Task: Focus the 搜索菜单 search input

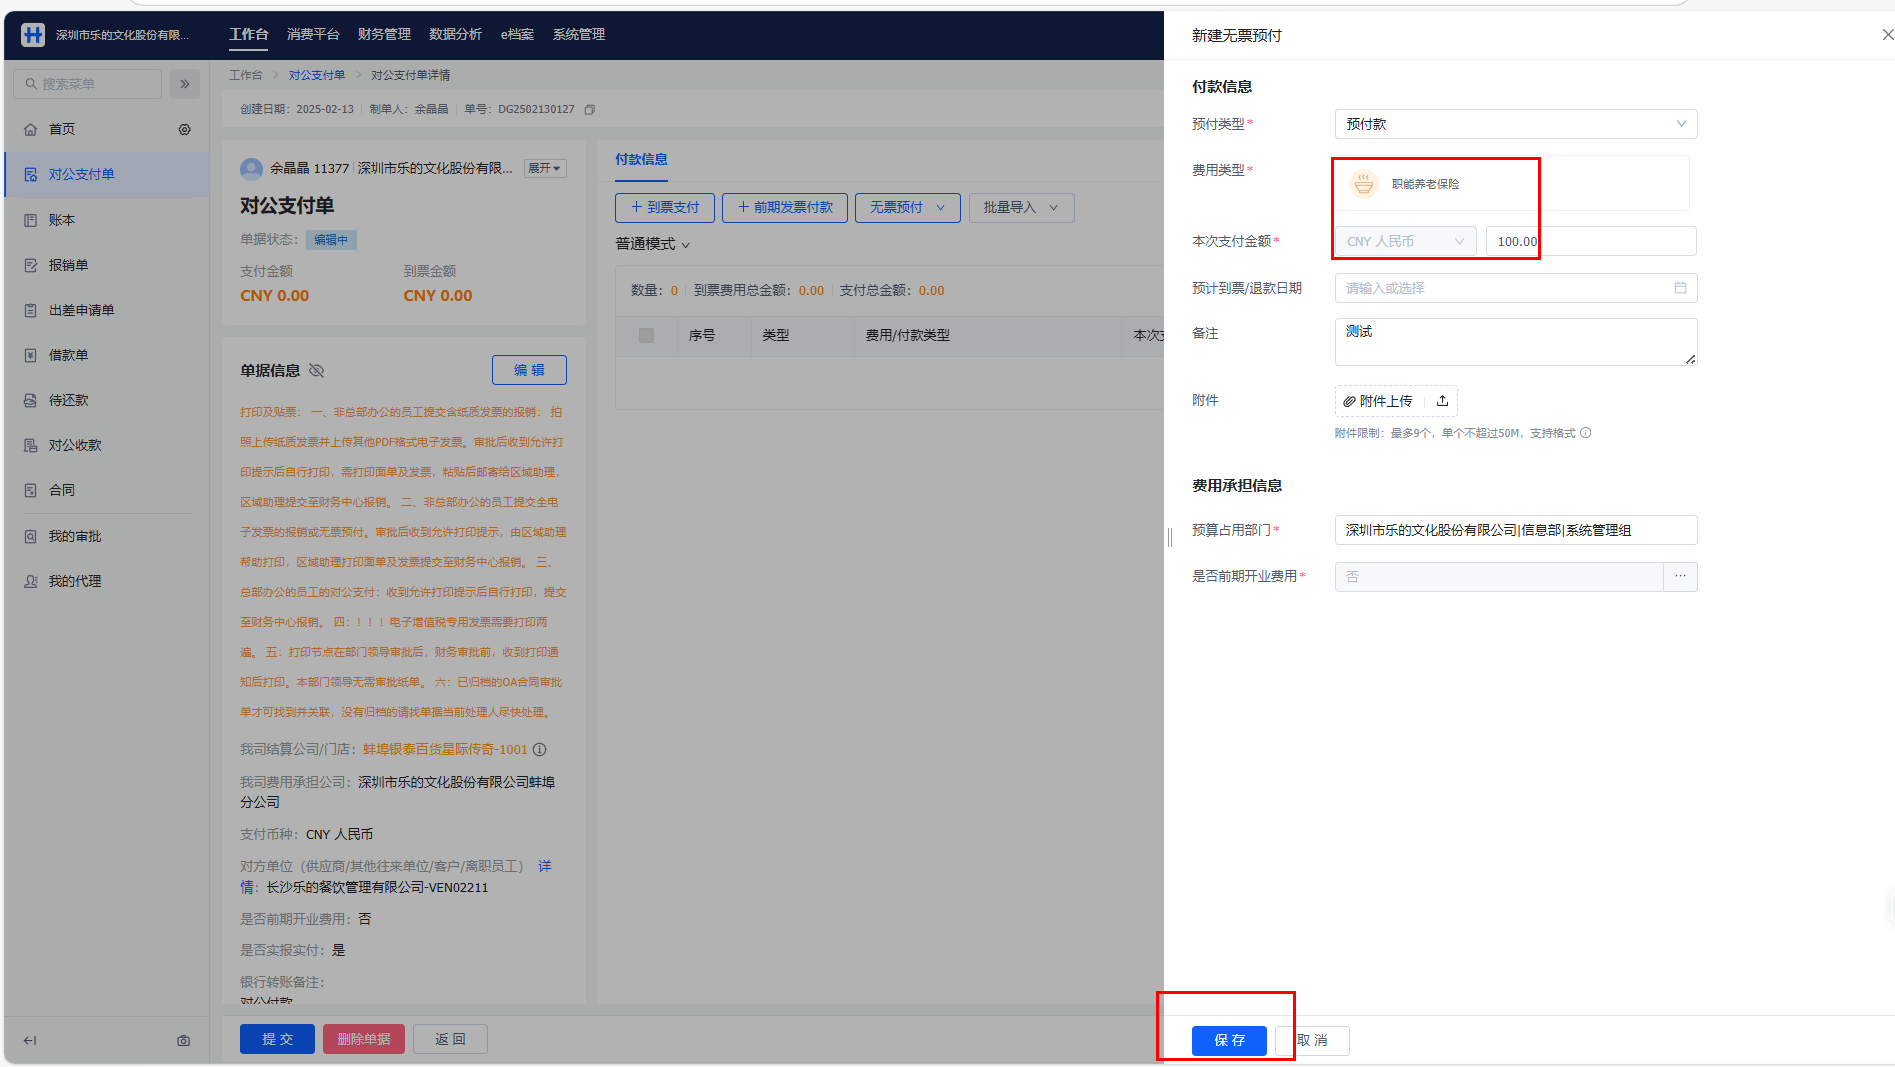Action: click(88, 84)
